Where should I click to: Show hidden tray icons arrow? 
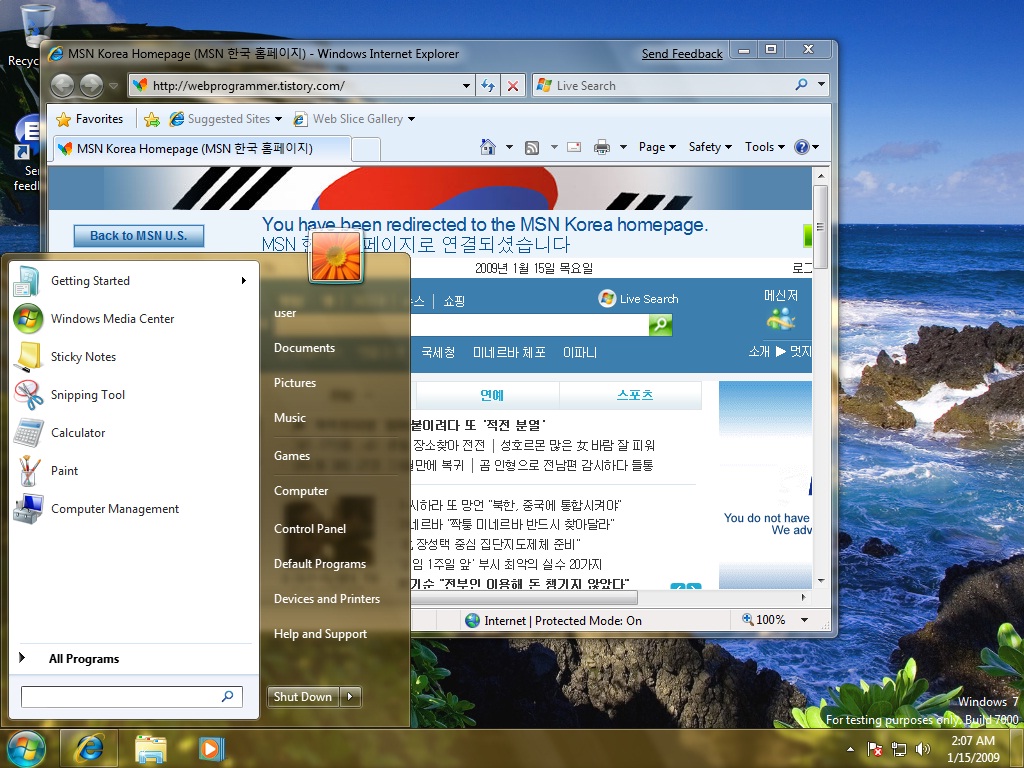click(x=850, y=749)
